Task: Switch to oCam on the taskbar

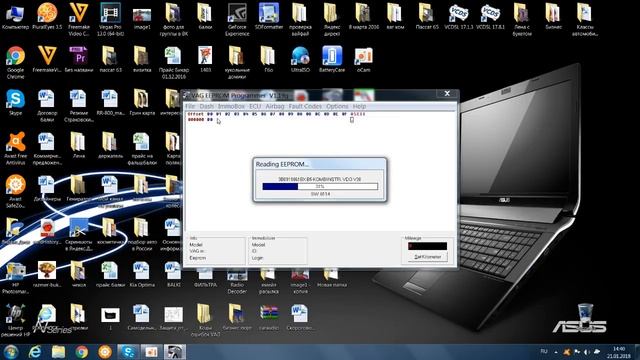Action: pyautogui.click(x=151, y=351)
